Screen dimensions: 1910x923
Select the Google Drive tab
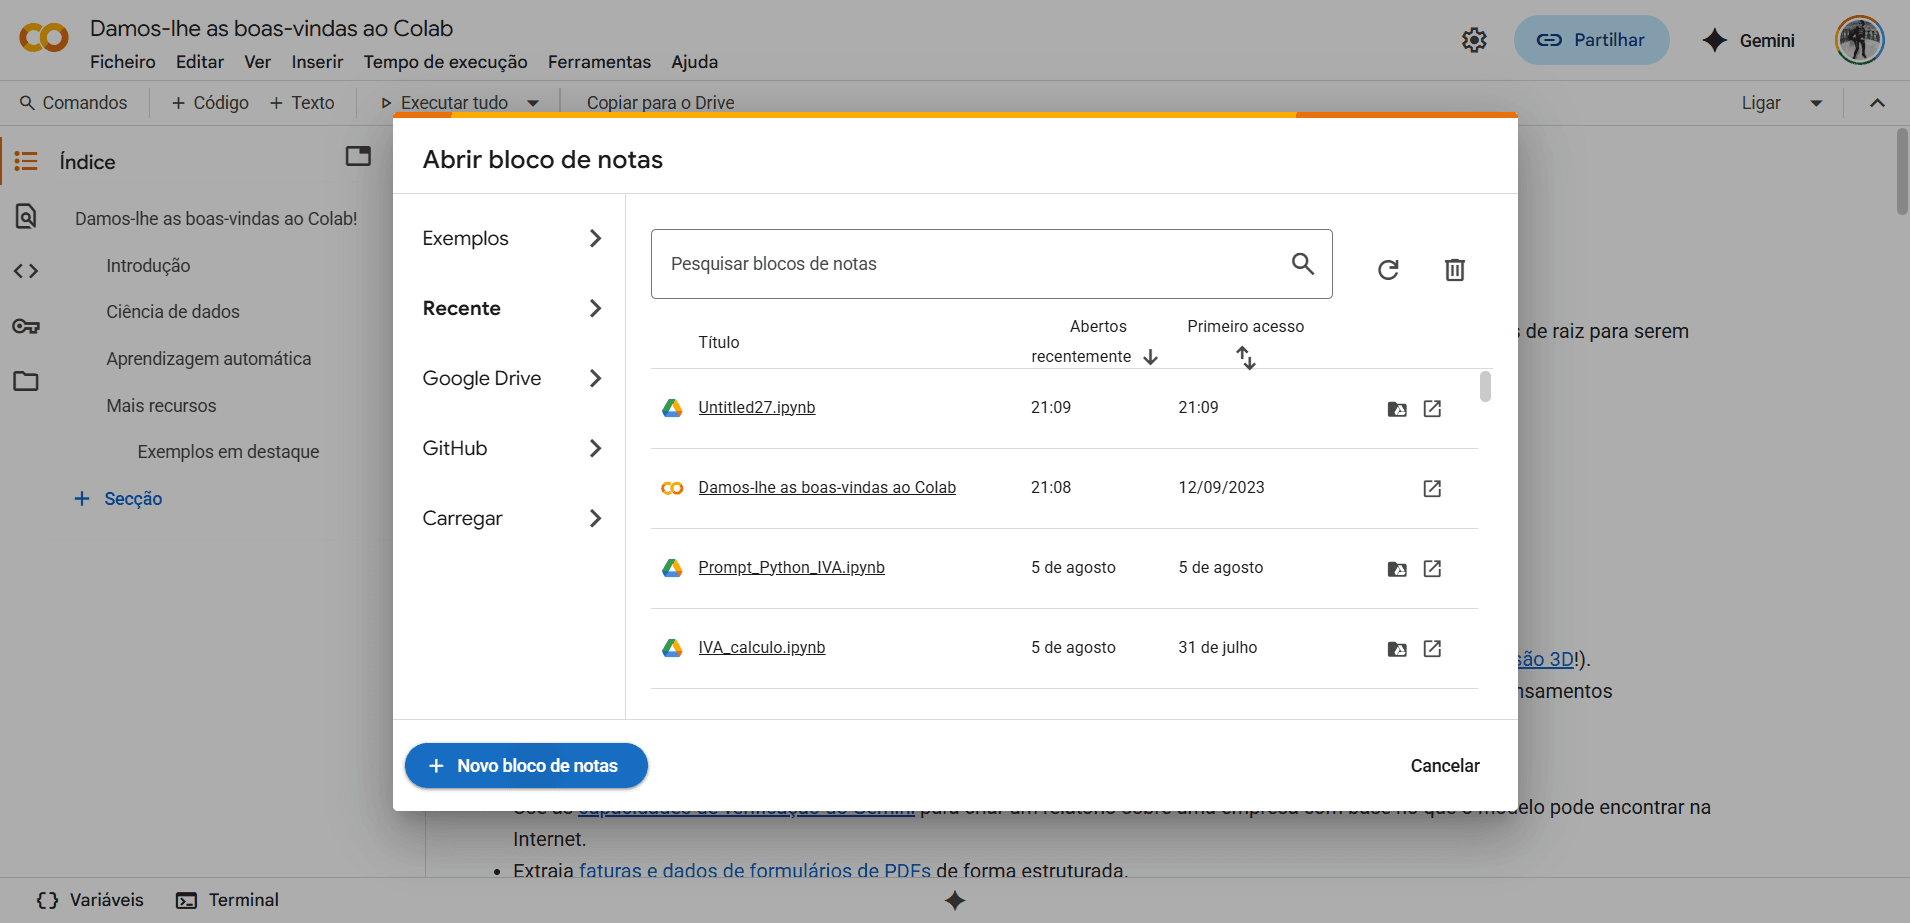pos(512,378)
